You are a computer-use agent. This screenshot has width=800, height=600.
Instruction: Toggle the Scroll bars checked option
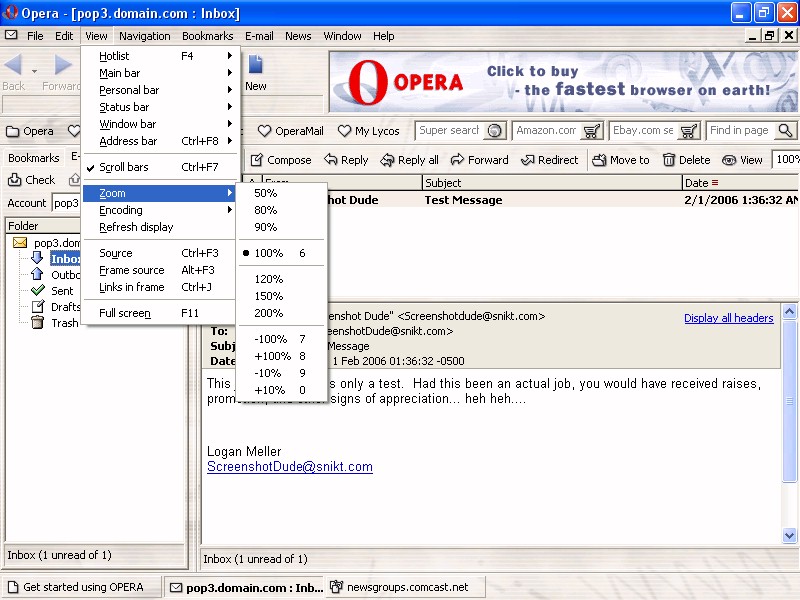tap(124, 167)
